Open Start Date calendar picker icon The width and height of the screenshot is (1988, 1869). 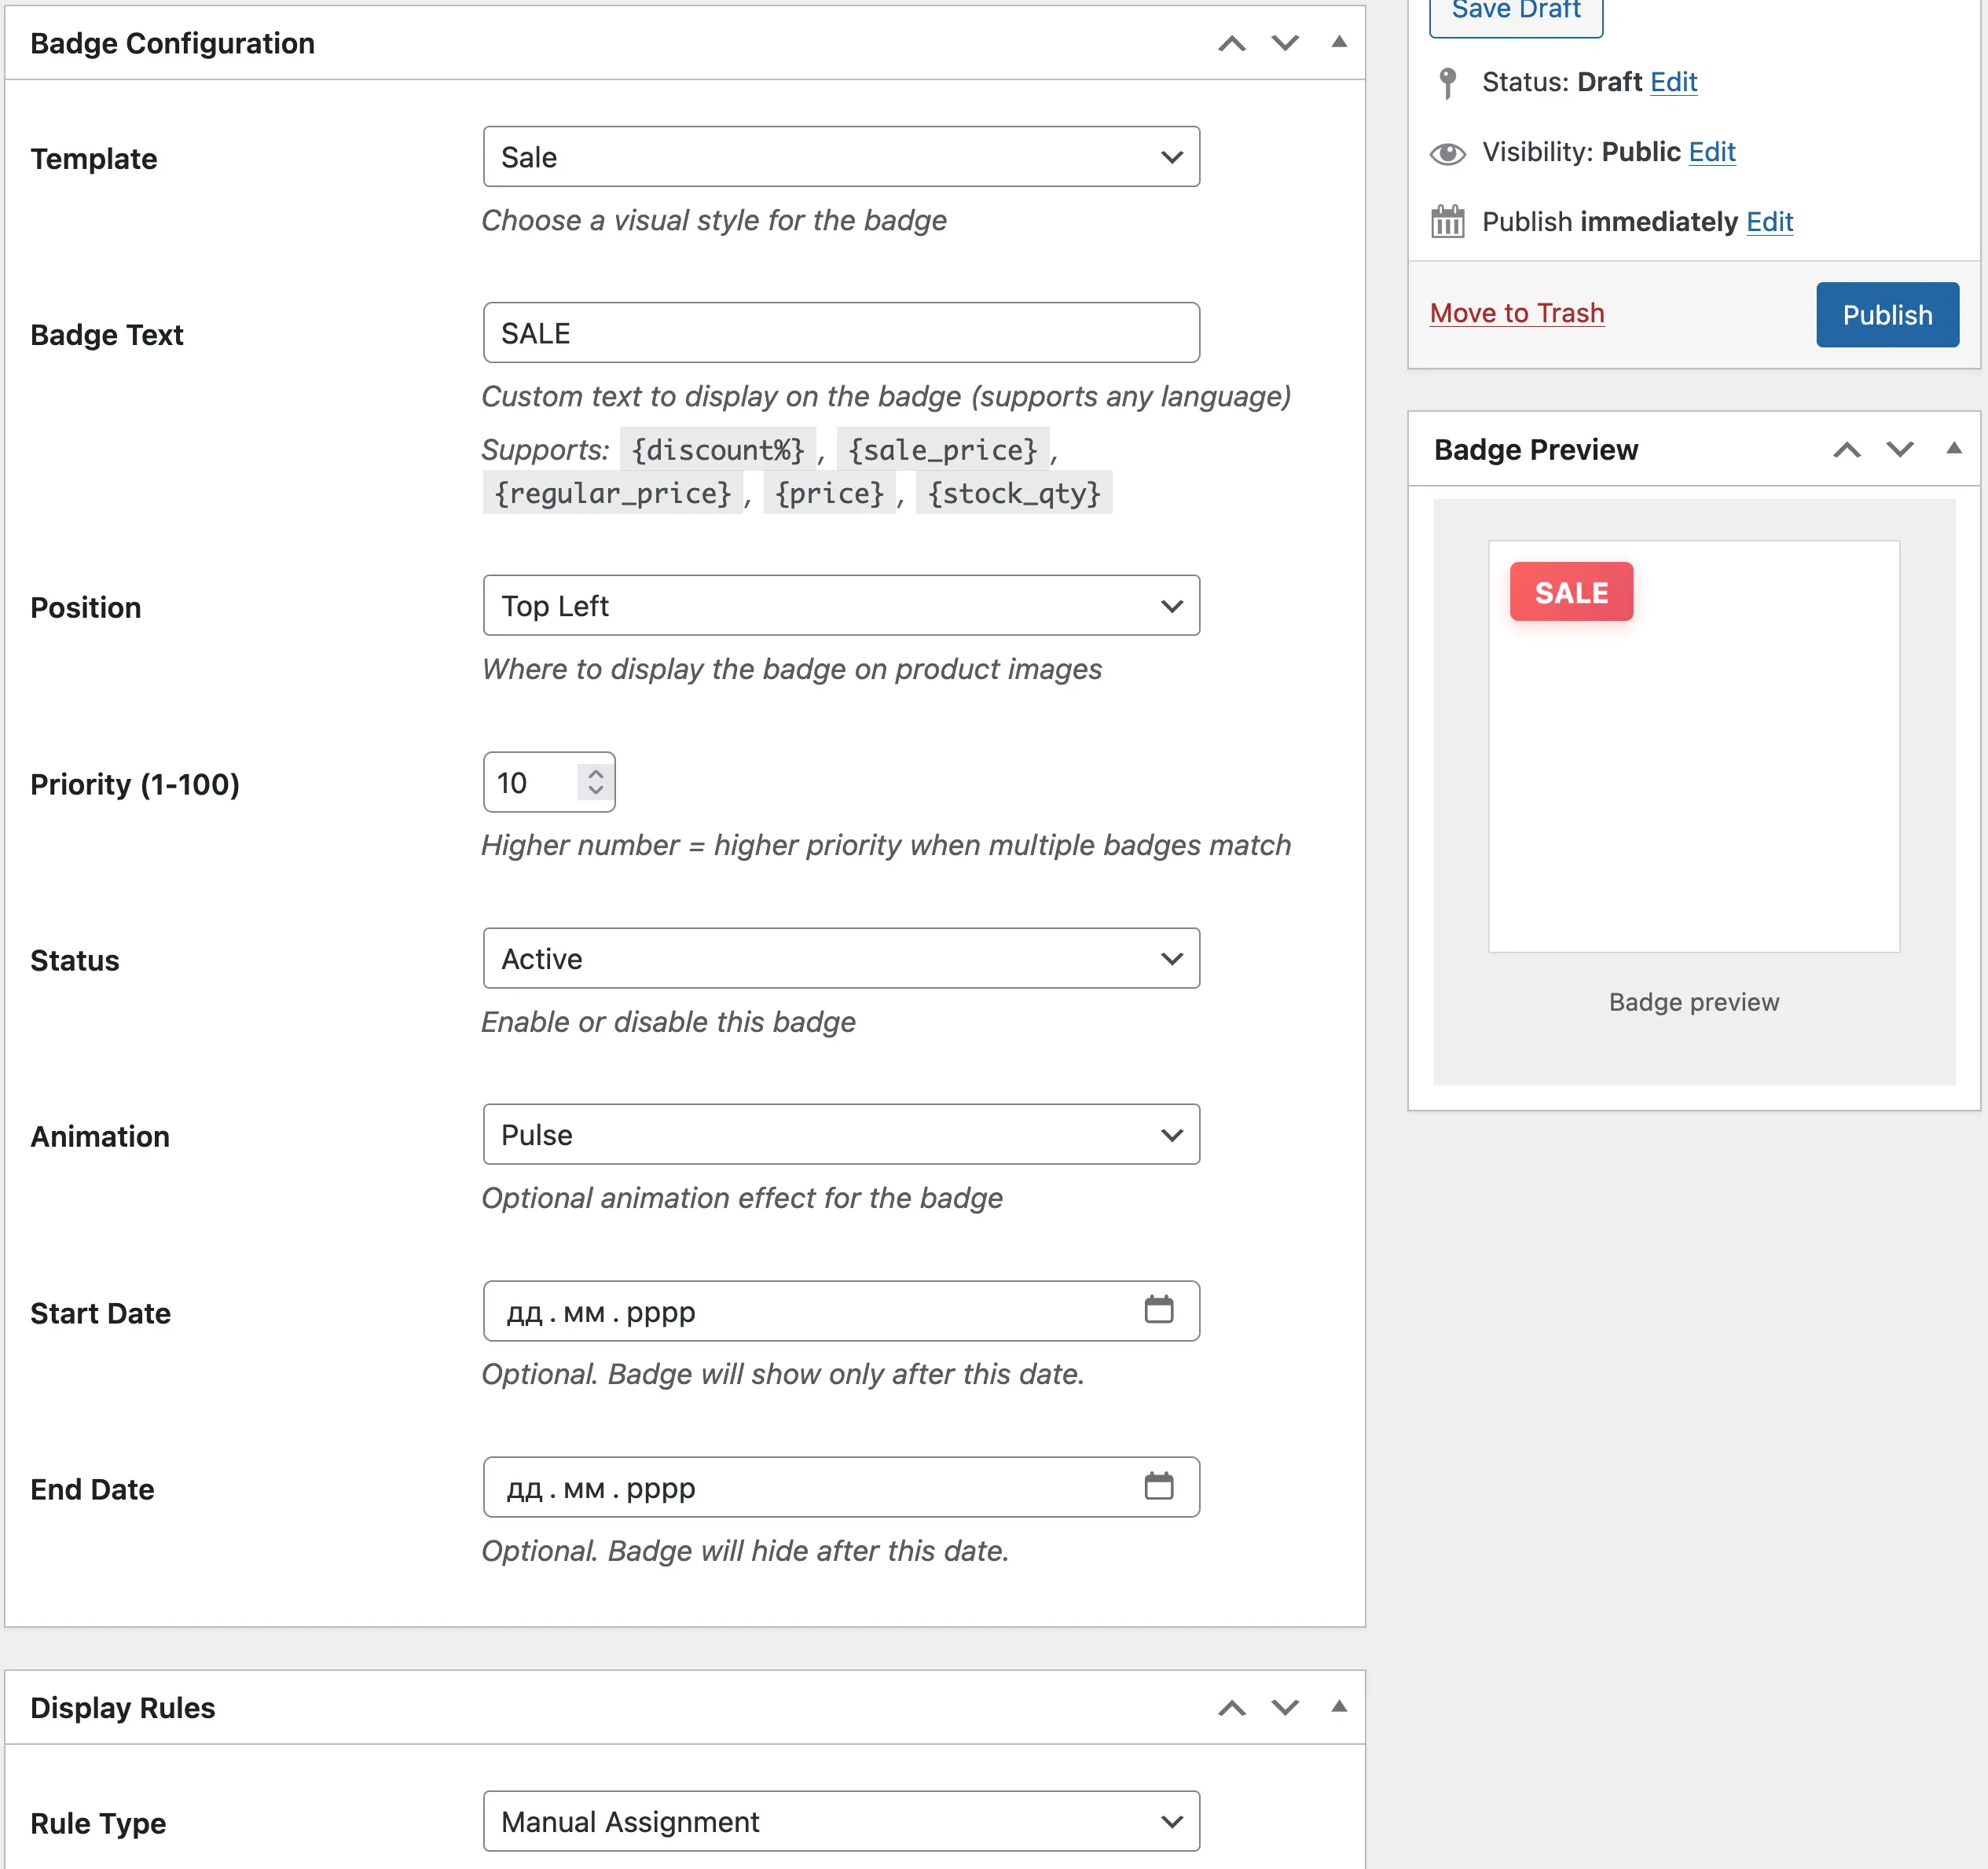tap(1158, 1309)
